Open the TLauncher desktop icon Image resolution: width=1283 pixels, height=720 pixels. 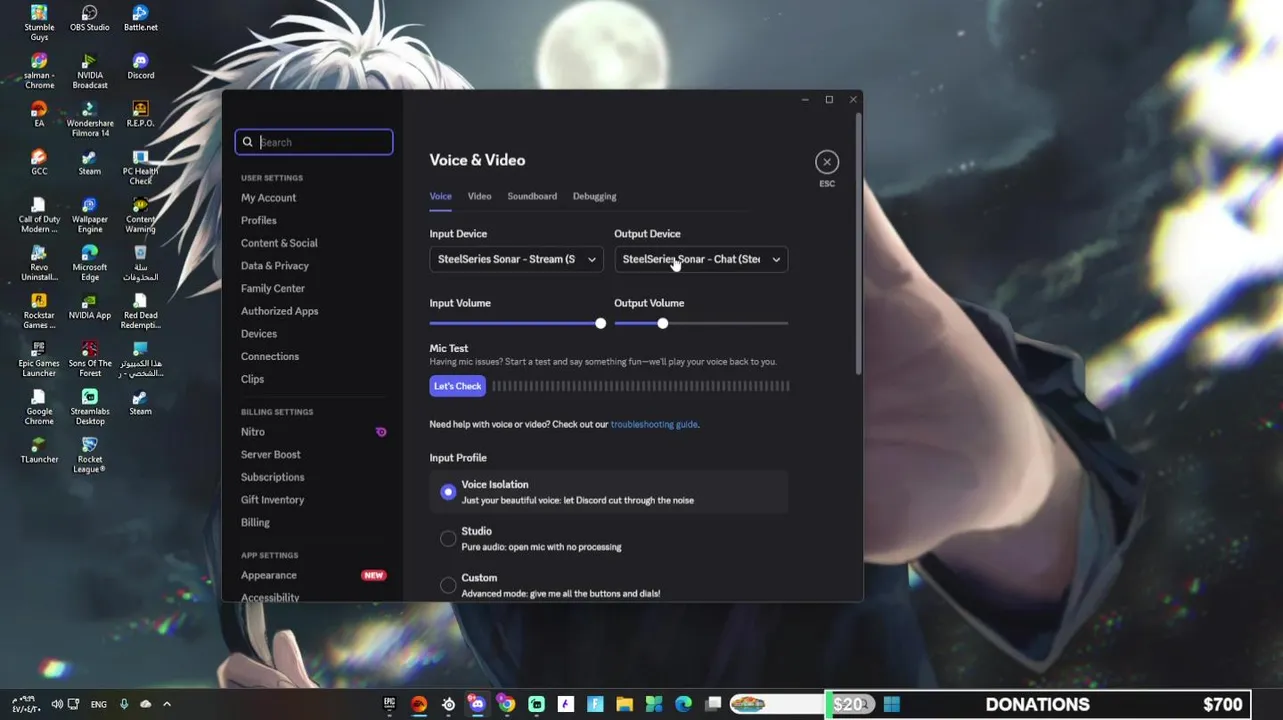(39, 450)
